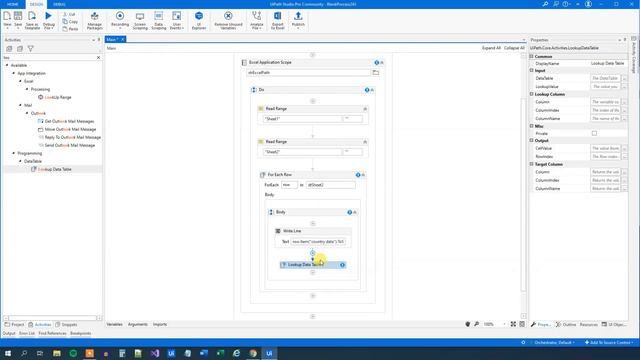Screen dimensions: 640x360
Task: Select LookUp Range activity
Action: point(55,97)
